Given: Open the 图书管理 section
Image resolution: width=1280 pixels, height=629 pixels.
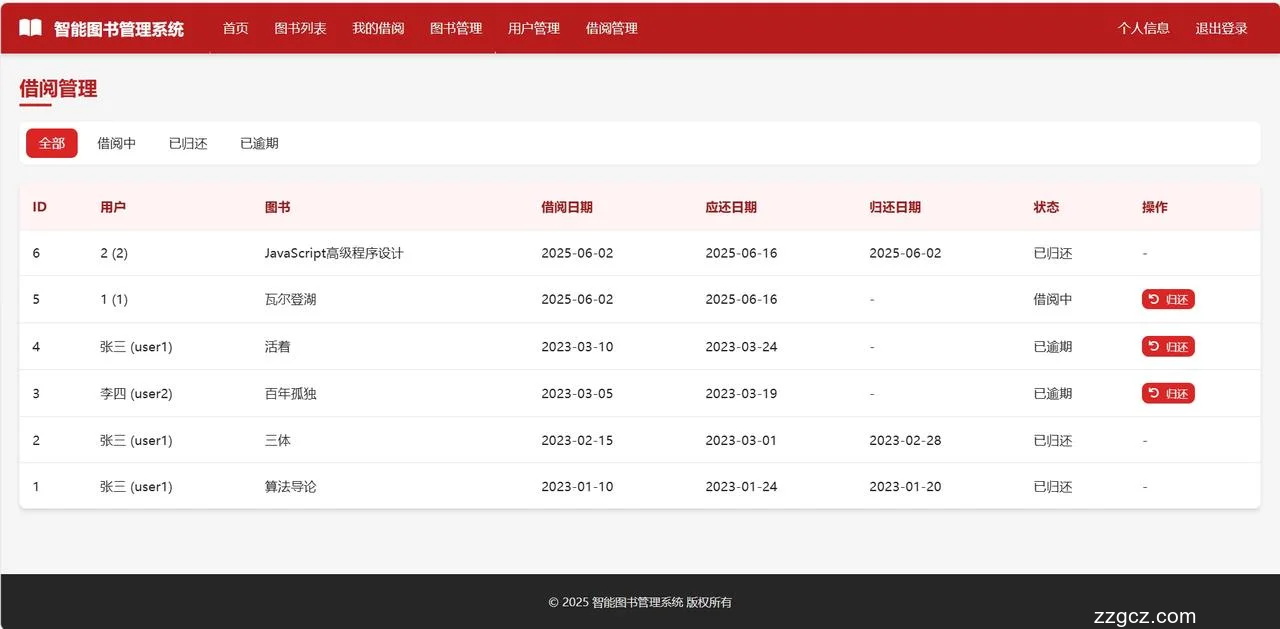Looking at the screenshot, I should (455, 28).
